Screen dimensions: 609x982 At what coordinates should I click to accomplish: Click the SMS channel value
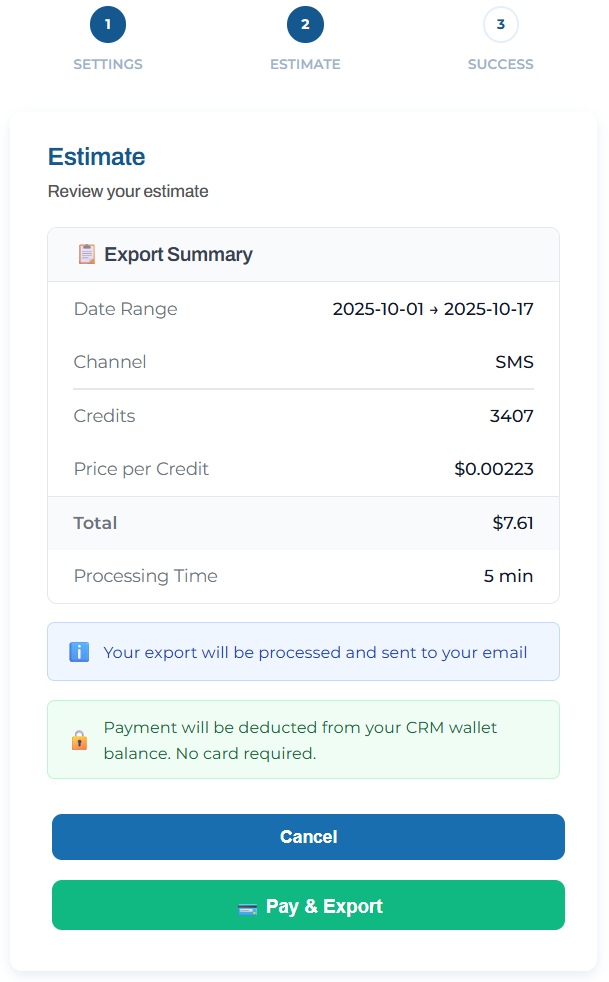point(514,362)
